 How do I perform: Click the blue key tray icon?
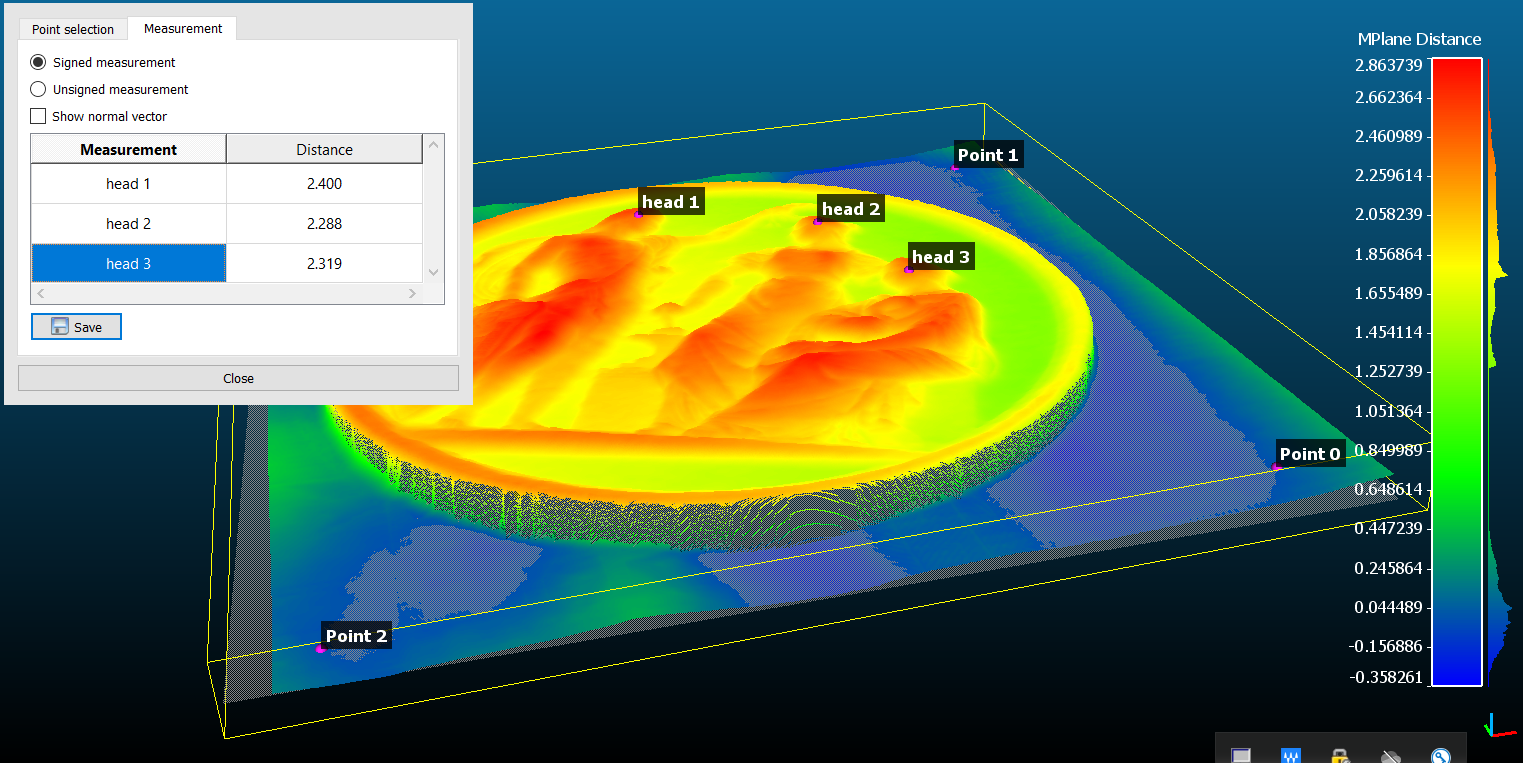1441,757
